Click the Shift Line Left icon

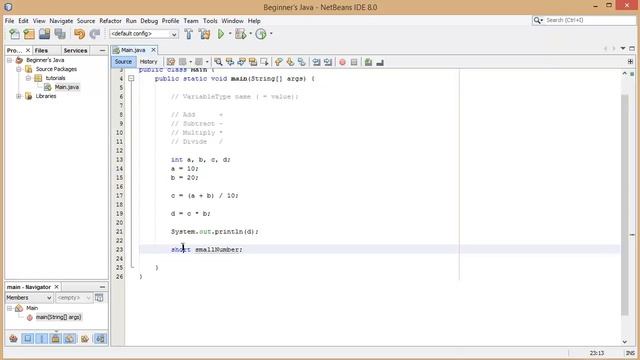point(316,62)
